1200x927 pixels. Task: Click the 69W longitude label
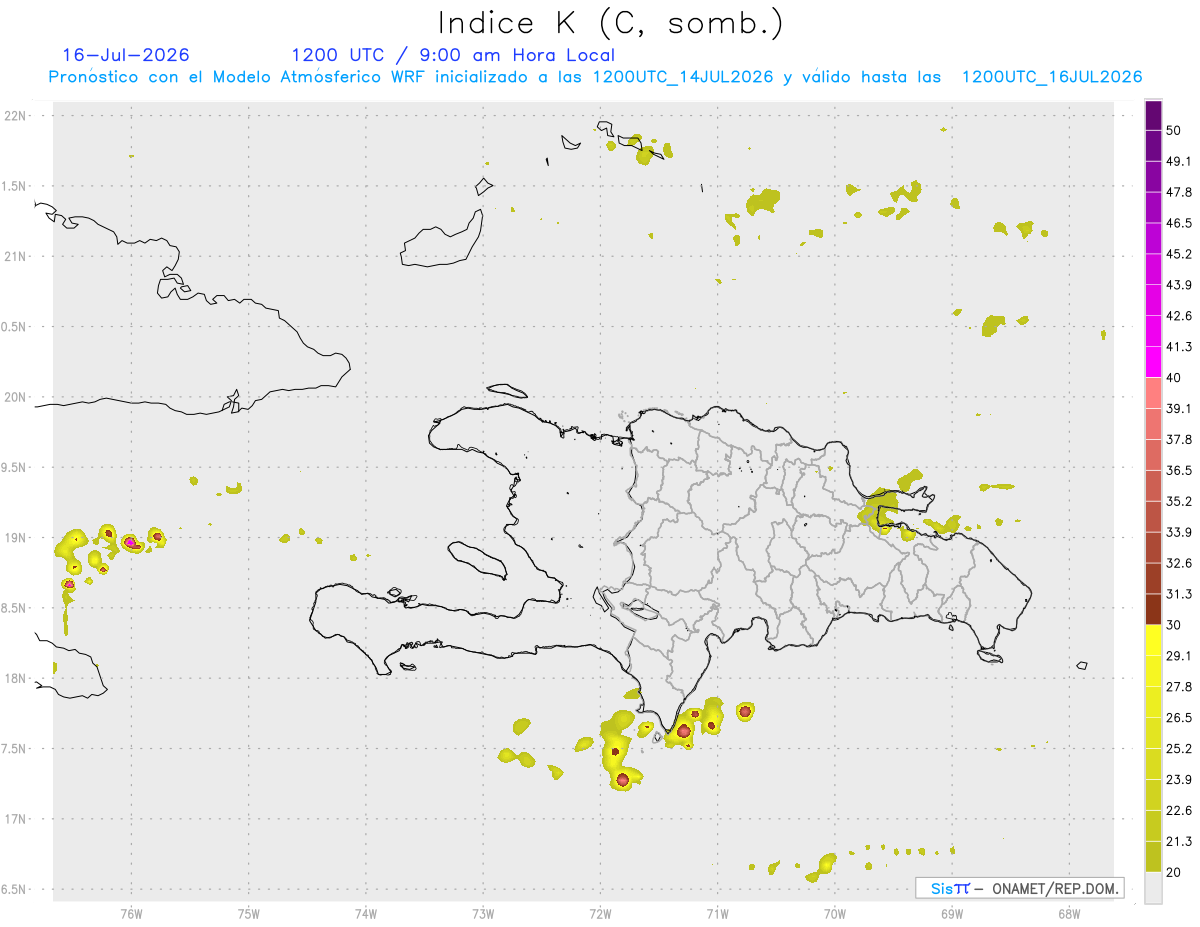click(x=952, y=914)
